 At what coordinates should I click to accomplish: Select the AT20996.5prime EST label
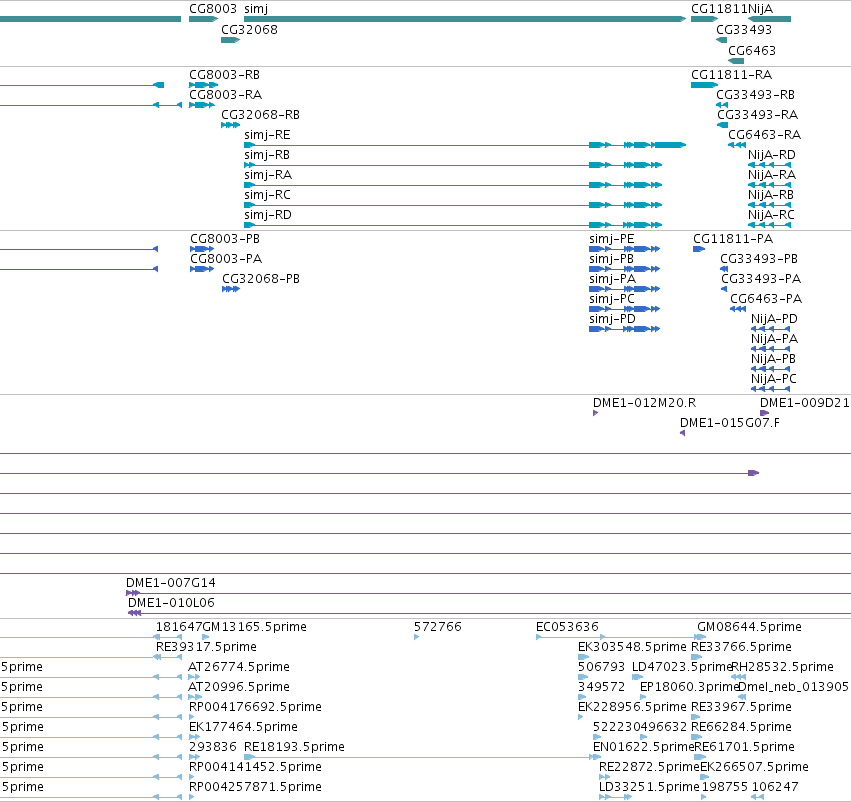click(x=239, y=688)
